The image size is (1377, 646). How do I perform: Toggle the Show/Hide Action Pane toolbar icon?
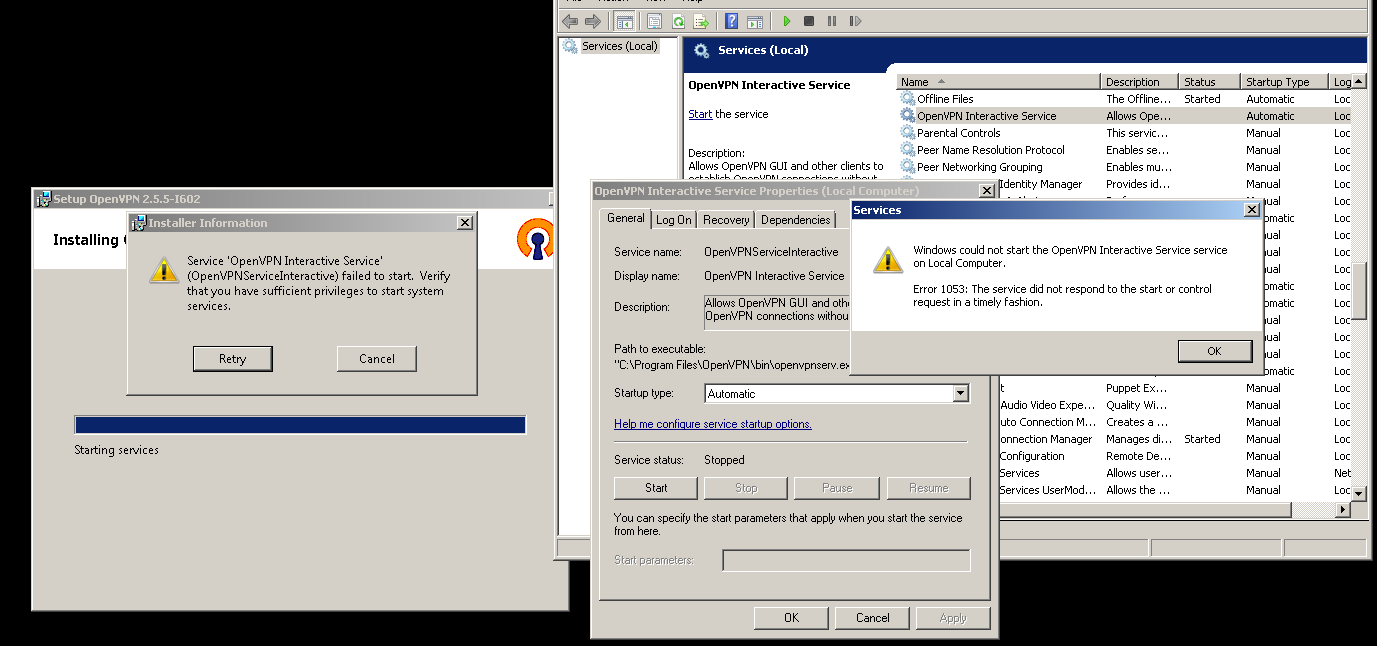click(x=755, y=21)
